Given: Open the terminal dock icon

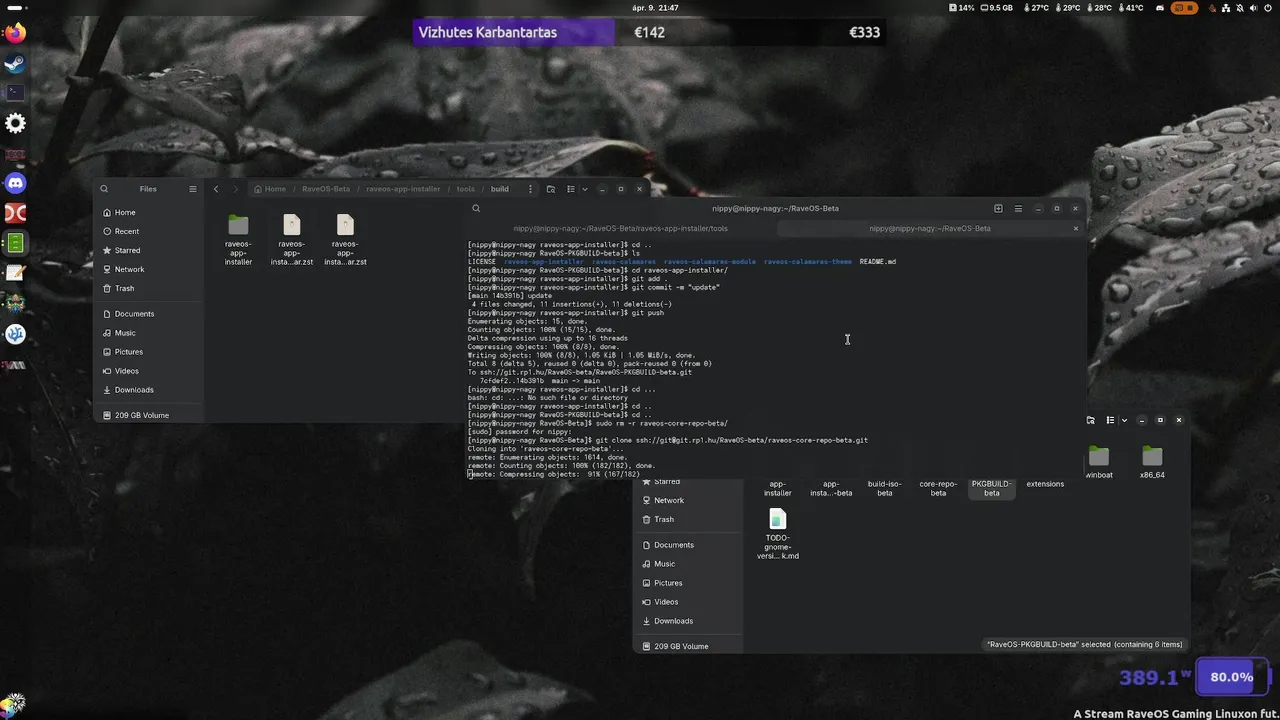Looking at the screenshot, I should 15,92.
